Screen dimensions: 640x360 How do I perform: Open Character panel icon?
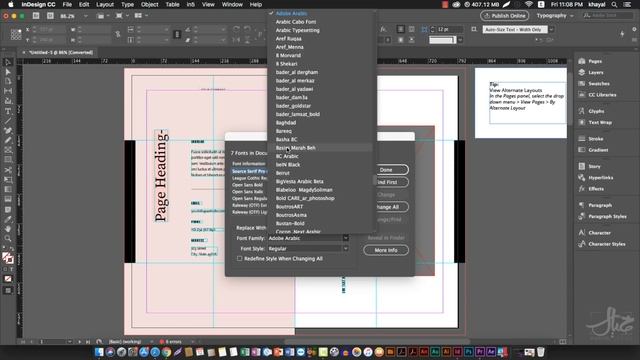[x=582, y=233]
